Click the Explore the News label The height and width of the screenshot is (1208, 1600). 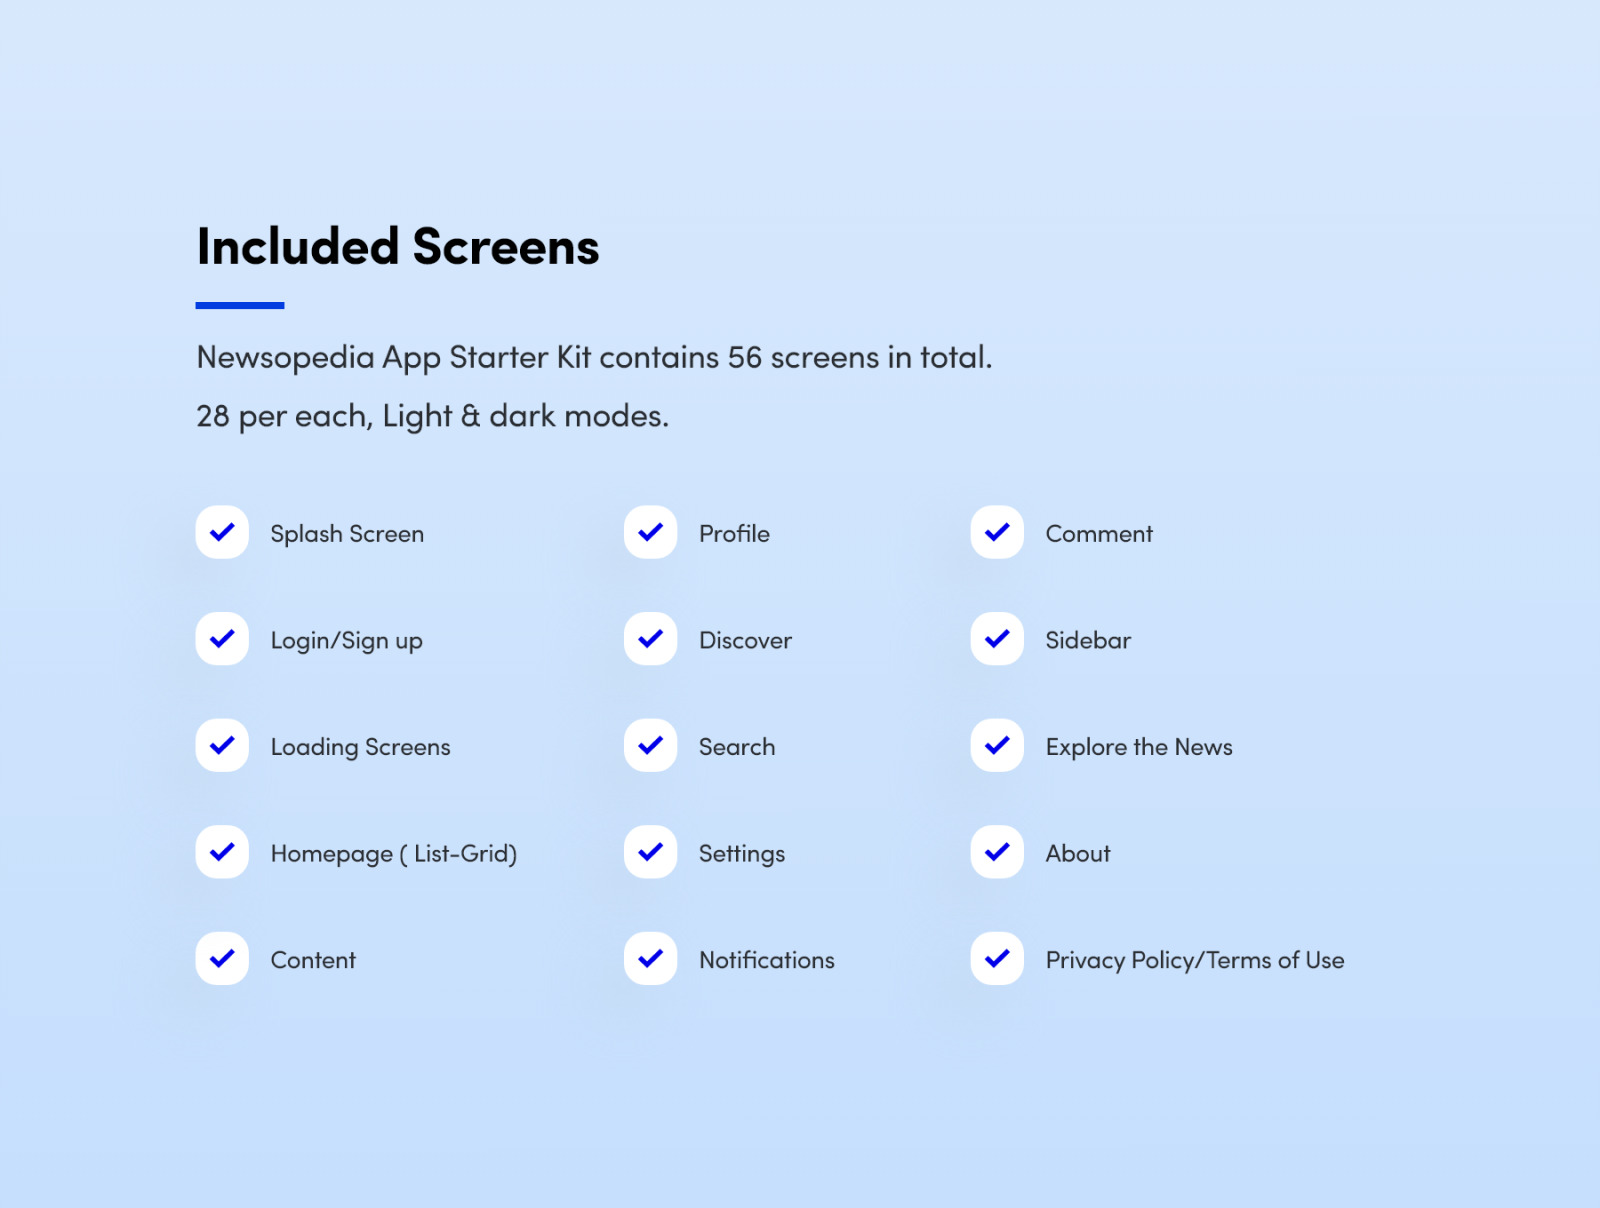[1139, 747]
